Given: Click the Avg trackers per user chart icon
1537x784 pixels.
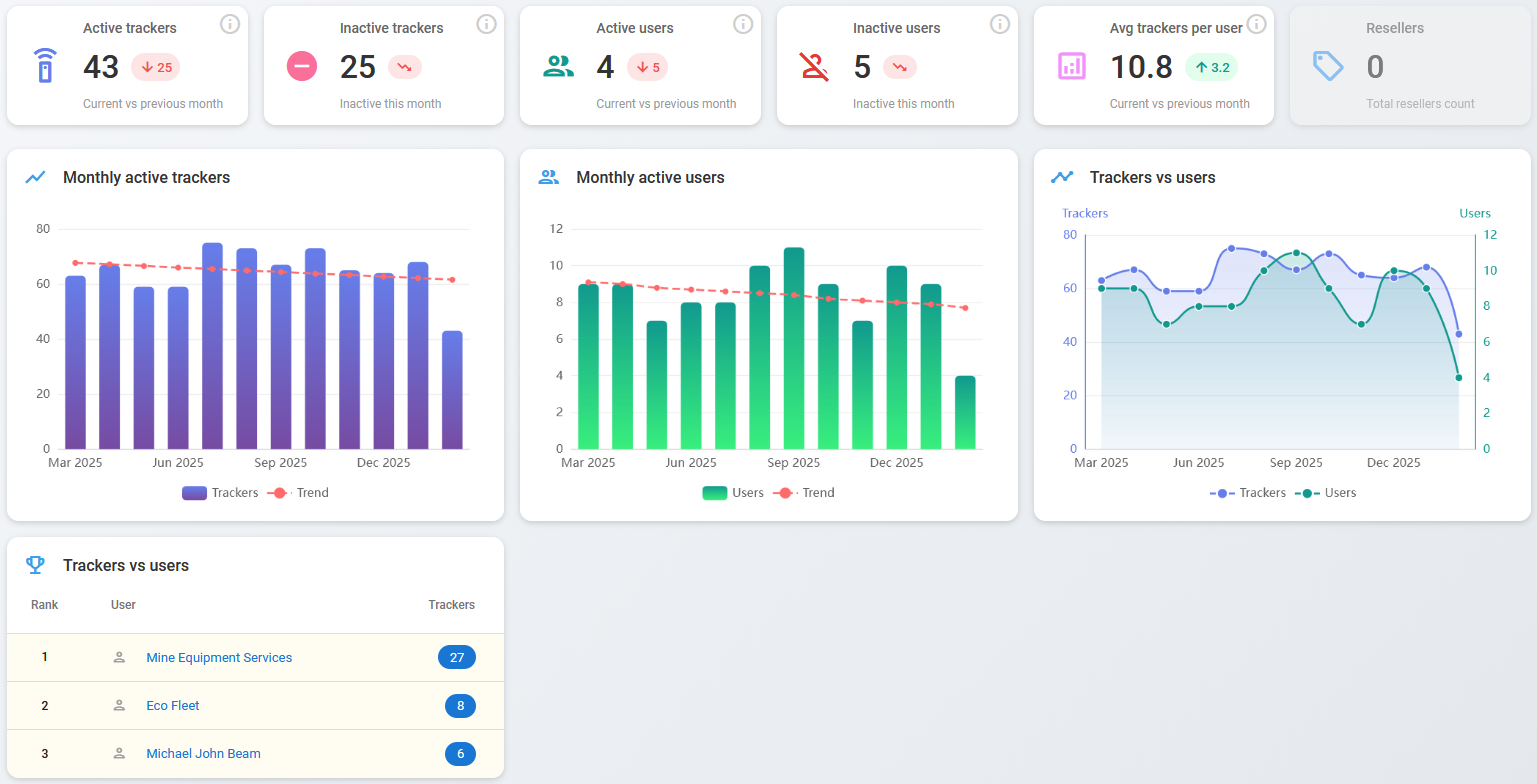Looking at the screenshot, I should [x=1072, y=66].
